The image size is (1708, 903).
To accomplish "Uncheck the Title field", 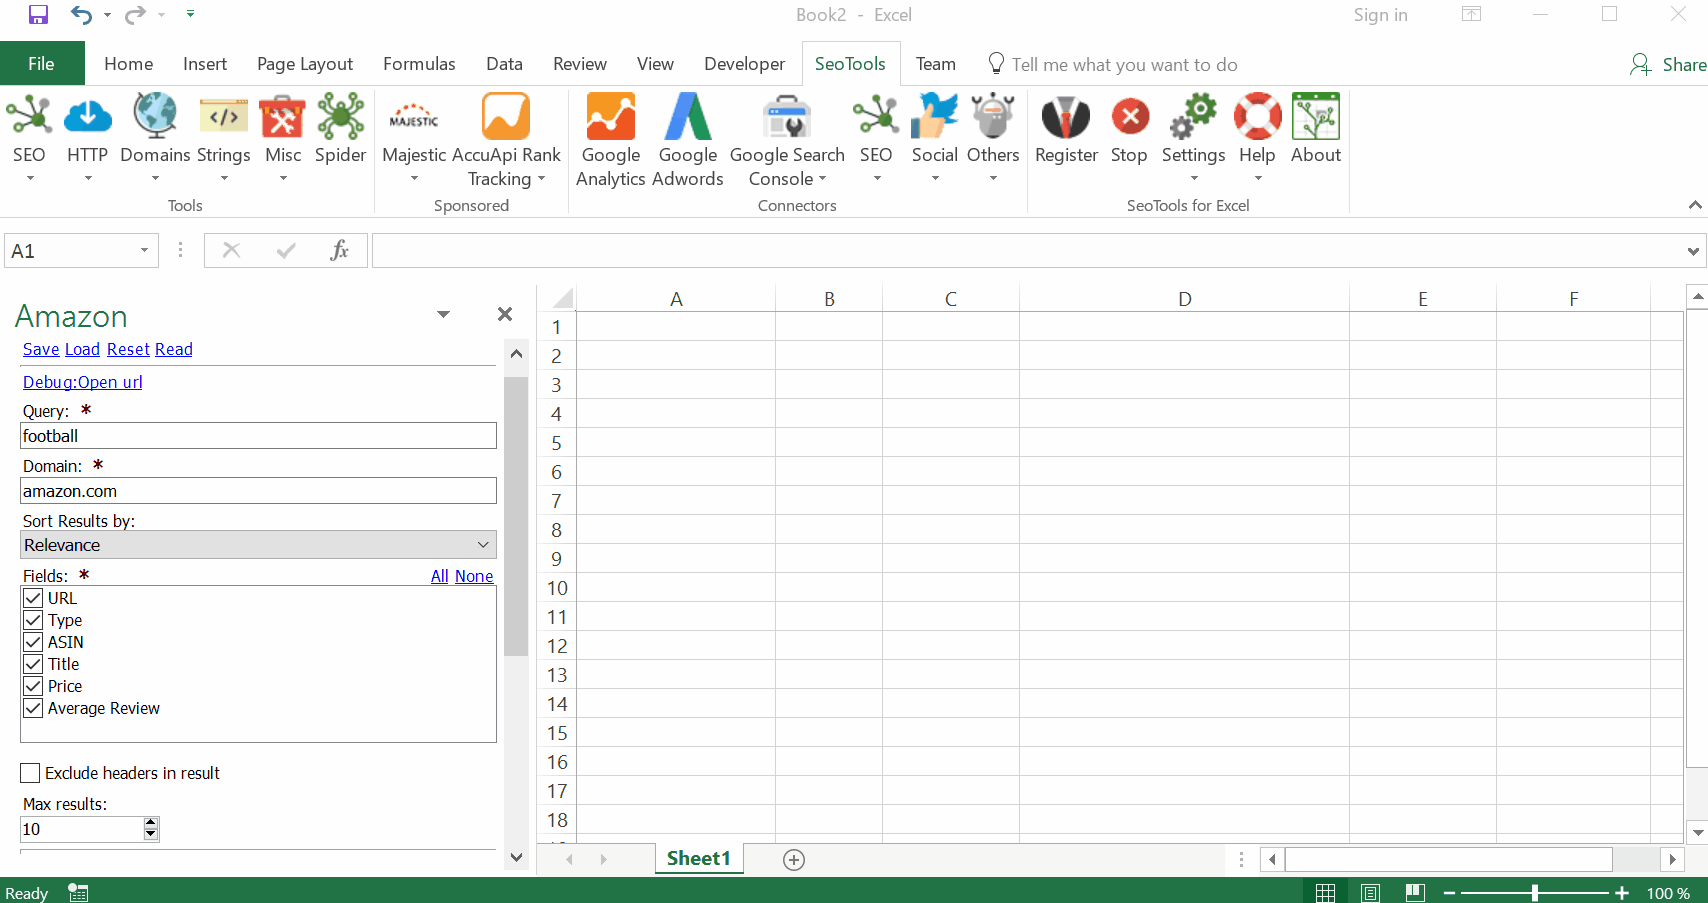I will (x=33, y=664).
